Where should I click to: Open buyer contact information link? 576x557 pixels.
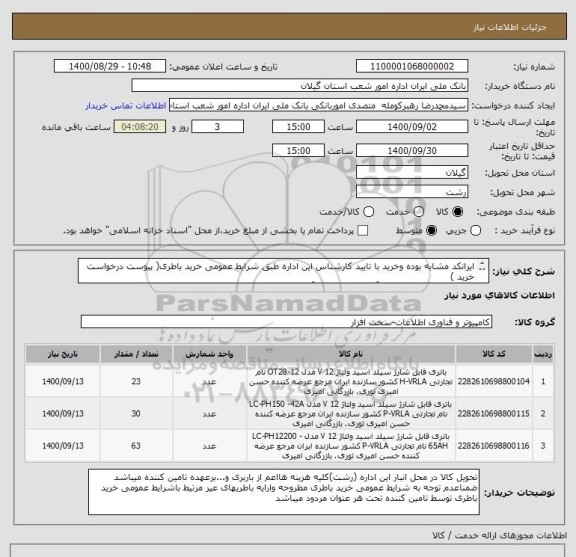[126, 106]
